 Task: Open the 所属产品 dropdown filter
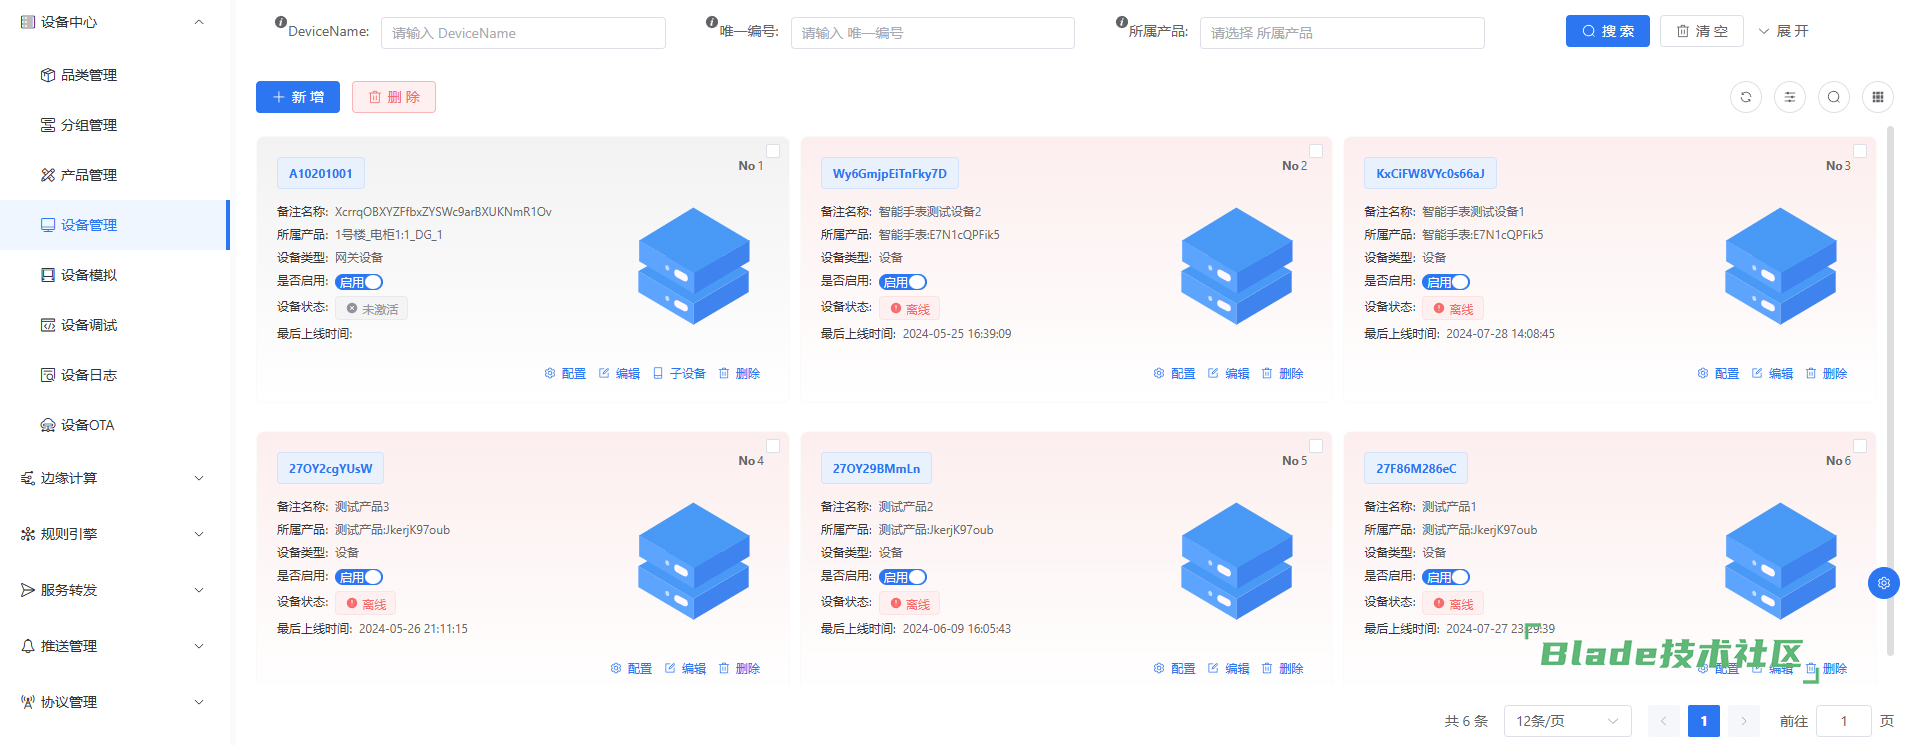pyautogui.click(x=1341, y=33)
